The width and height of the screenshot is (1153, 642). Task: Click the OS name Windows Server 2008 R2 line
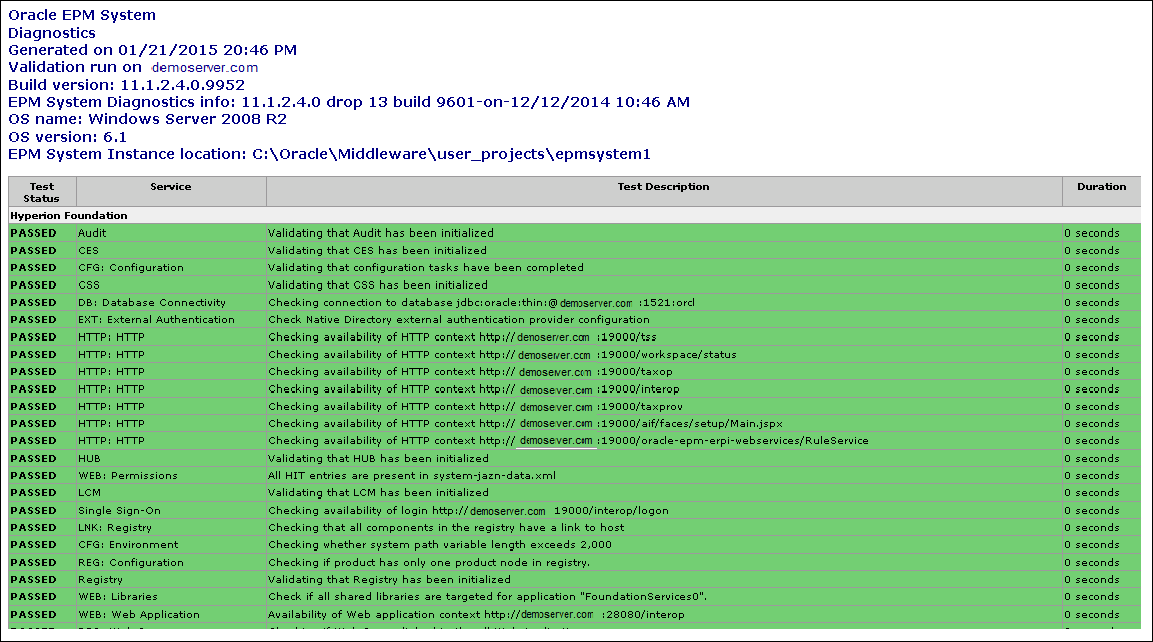[147, 119]
